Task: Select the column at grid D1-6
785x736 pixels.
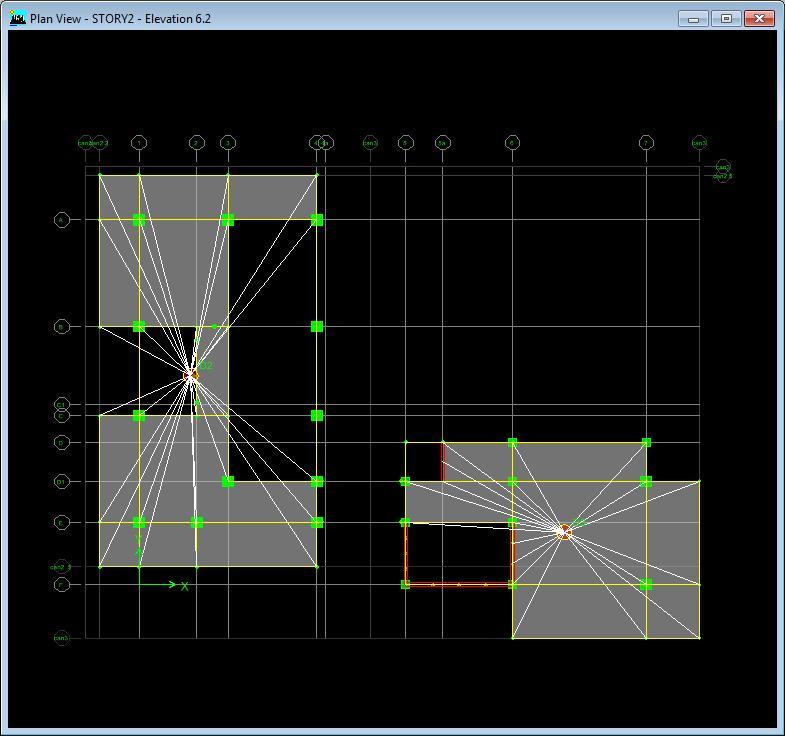Action: [512, 482]
